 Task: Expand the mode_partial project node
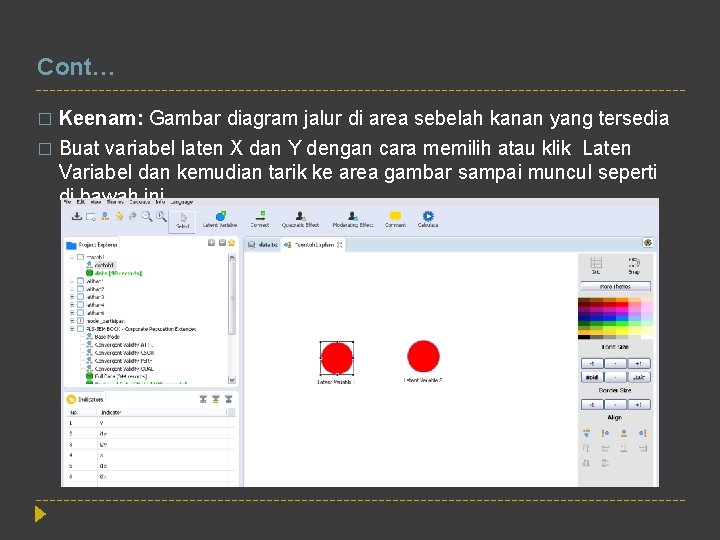(72, 321)
